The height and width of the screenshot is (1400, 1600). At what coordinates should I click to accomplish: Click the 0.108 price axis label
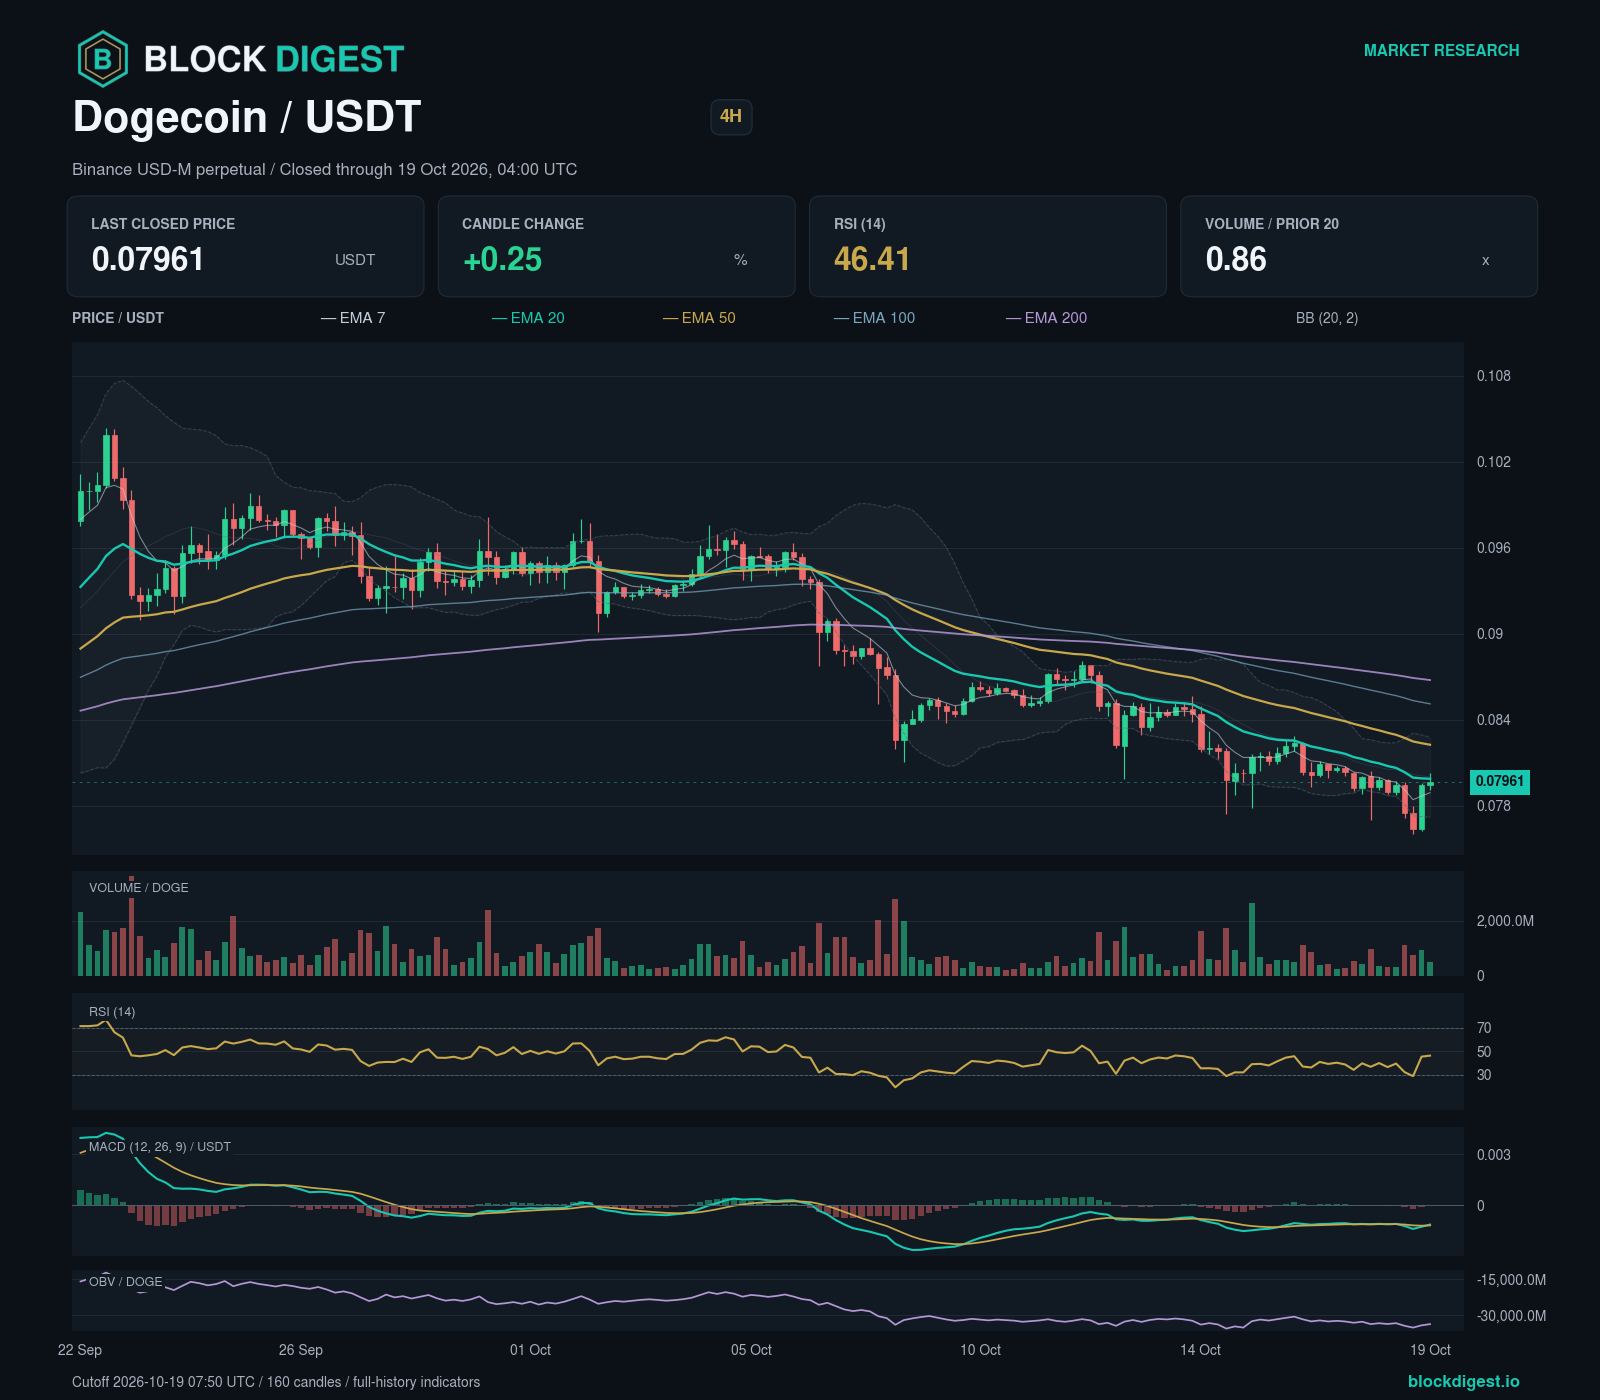tap(1494, 376)
